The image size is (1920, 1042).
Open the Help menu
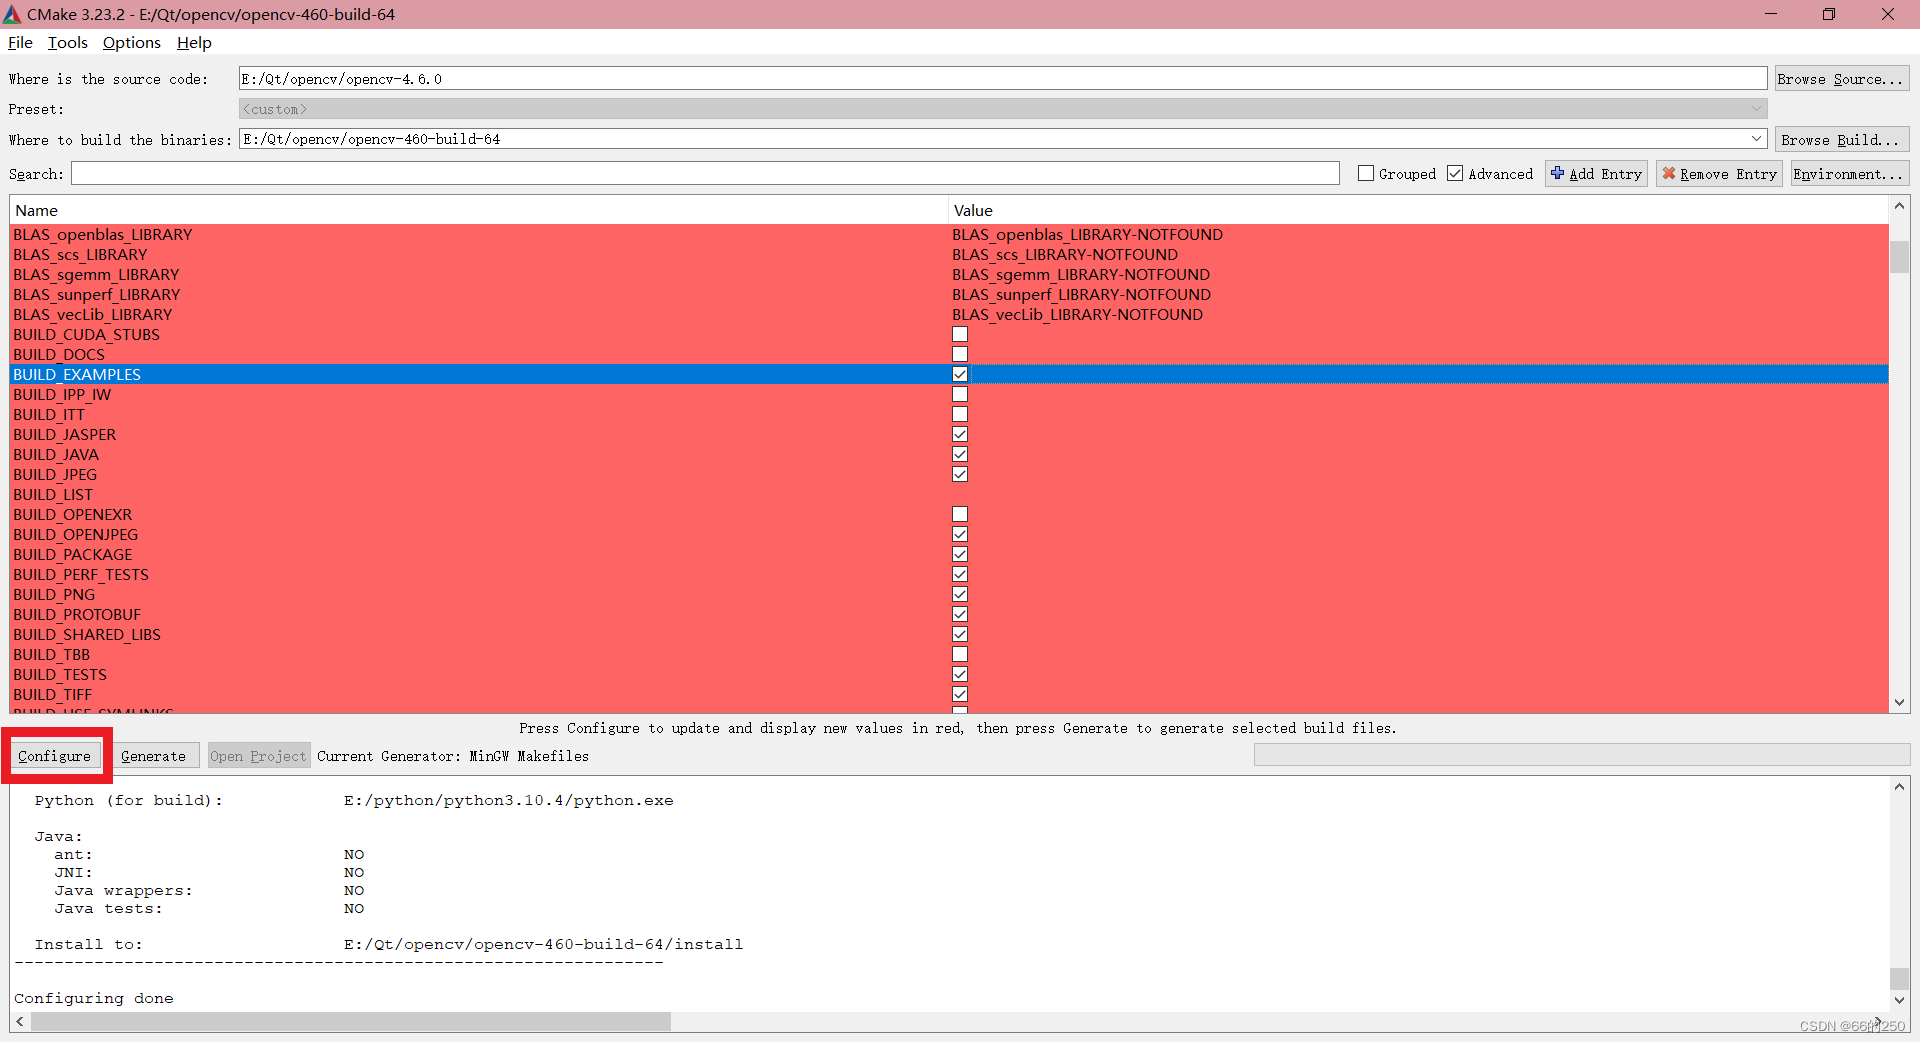pos(194,42)
